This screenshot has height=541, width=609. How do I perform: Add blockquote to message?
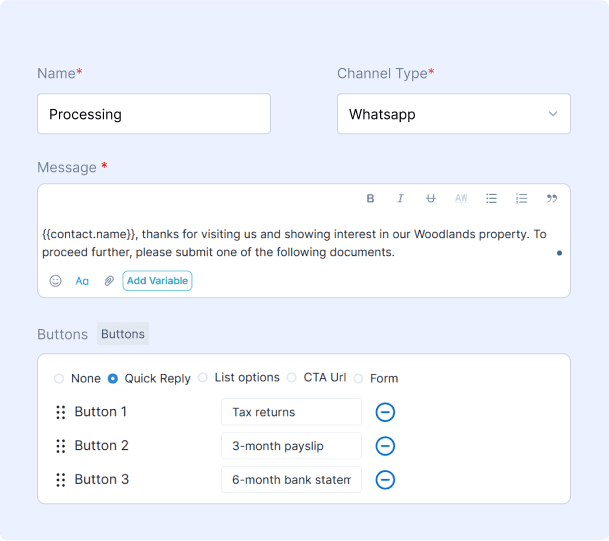tap(551, 199)
